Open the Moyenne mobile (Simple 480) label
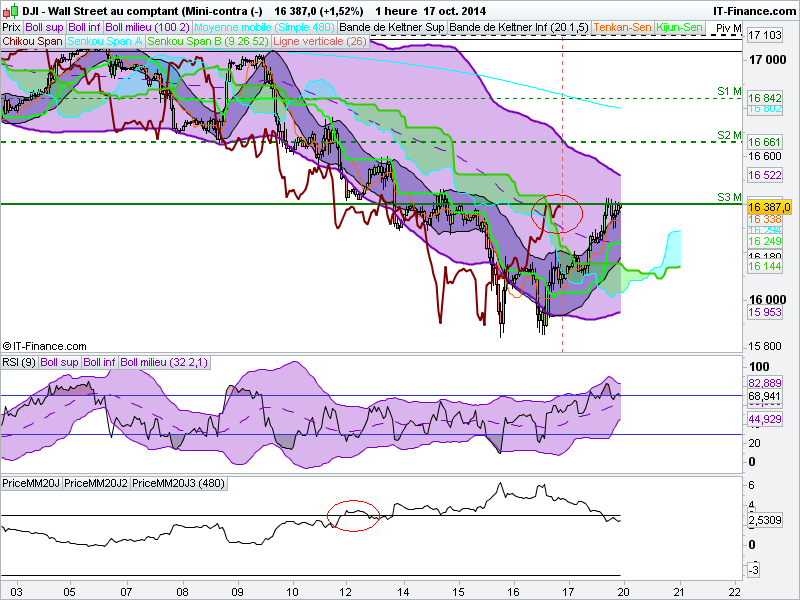 point(264,28)
